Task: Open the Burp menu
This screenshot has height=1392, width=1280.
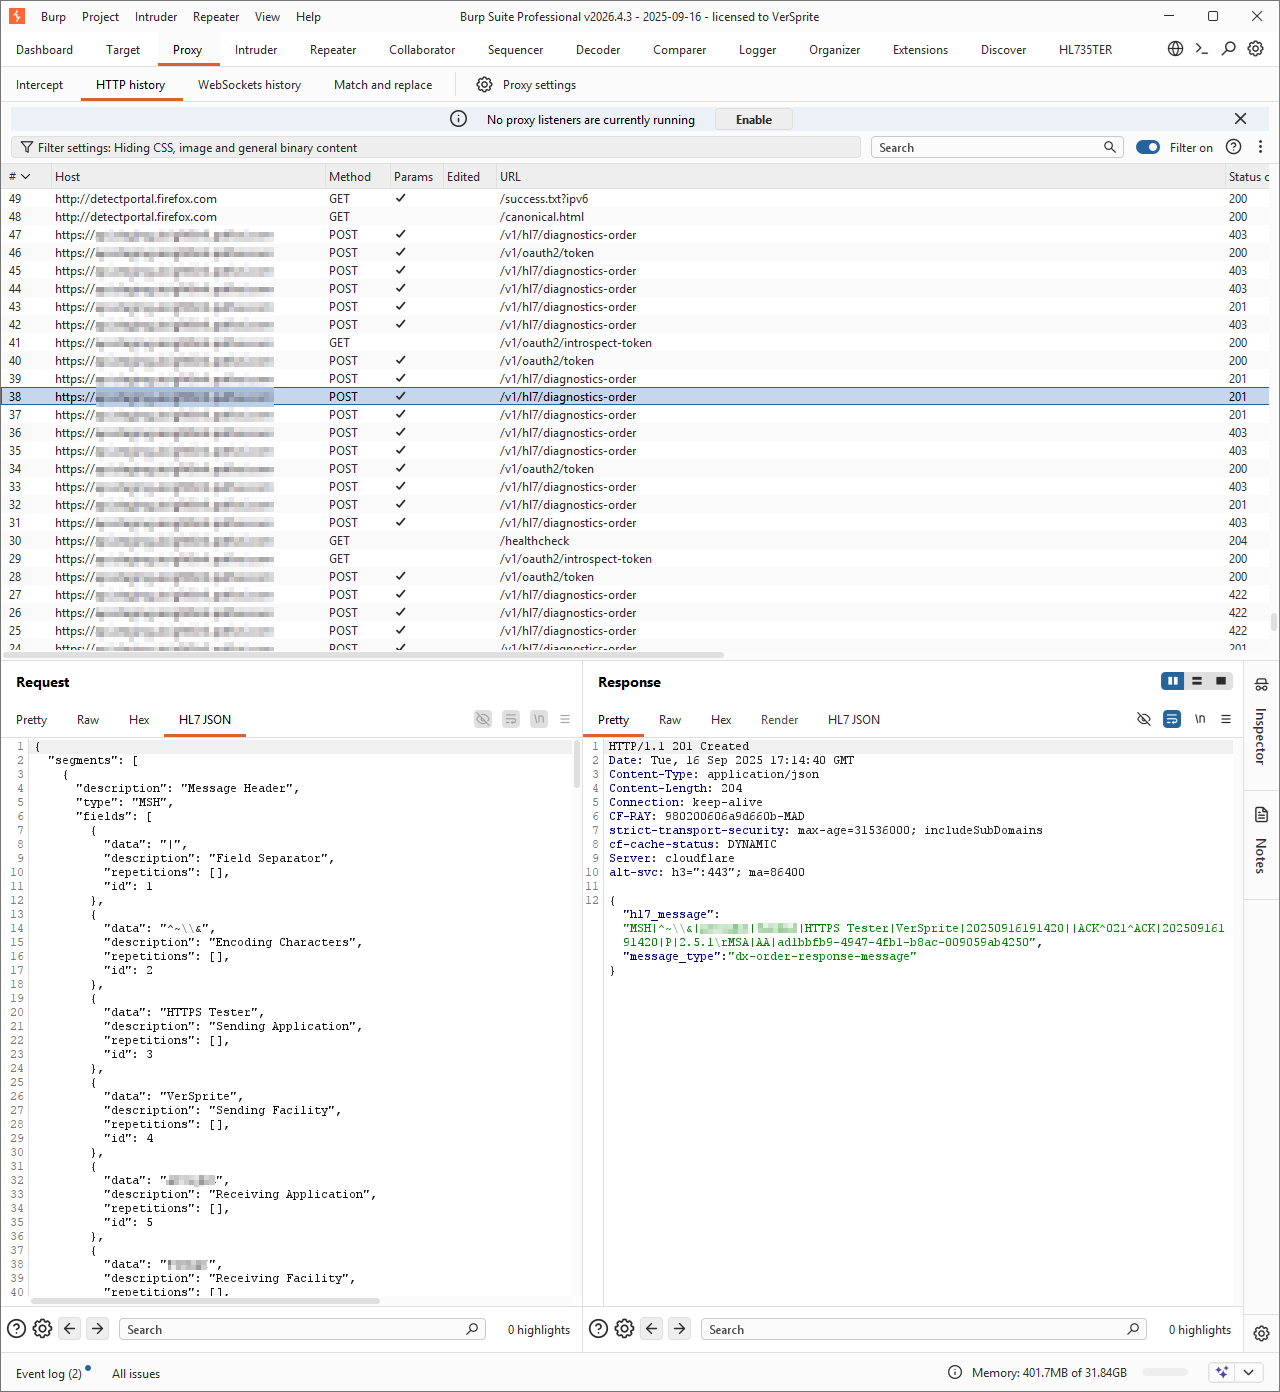Action: pyautogui.click(x=53, y=17)
